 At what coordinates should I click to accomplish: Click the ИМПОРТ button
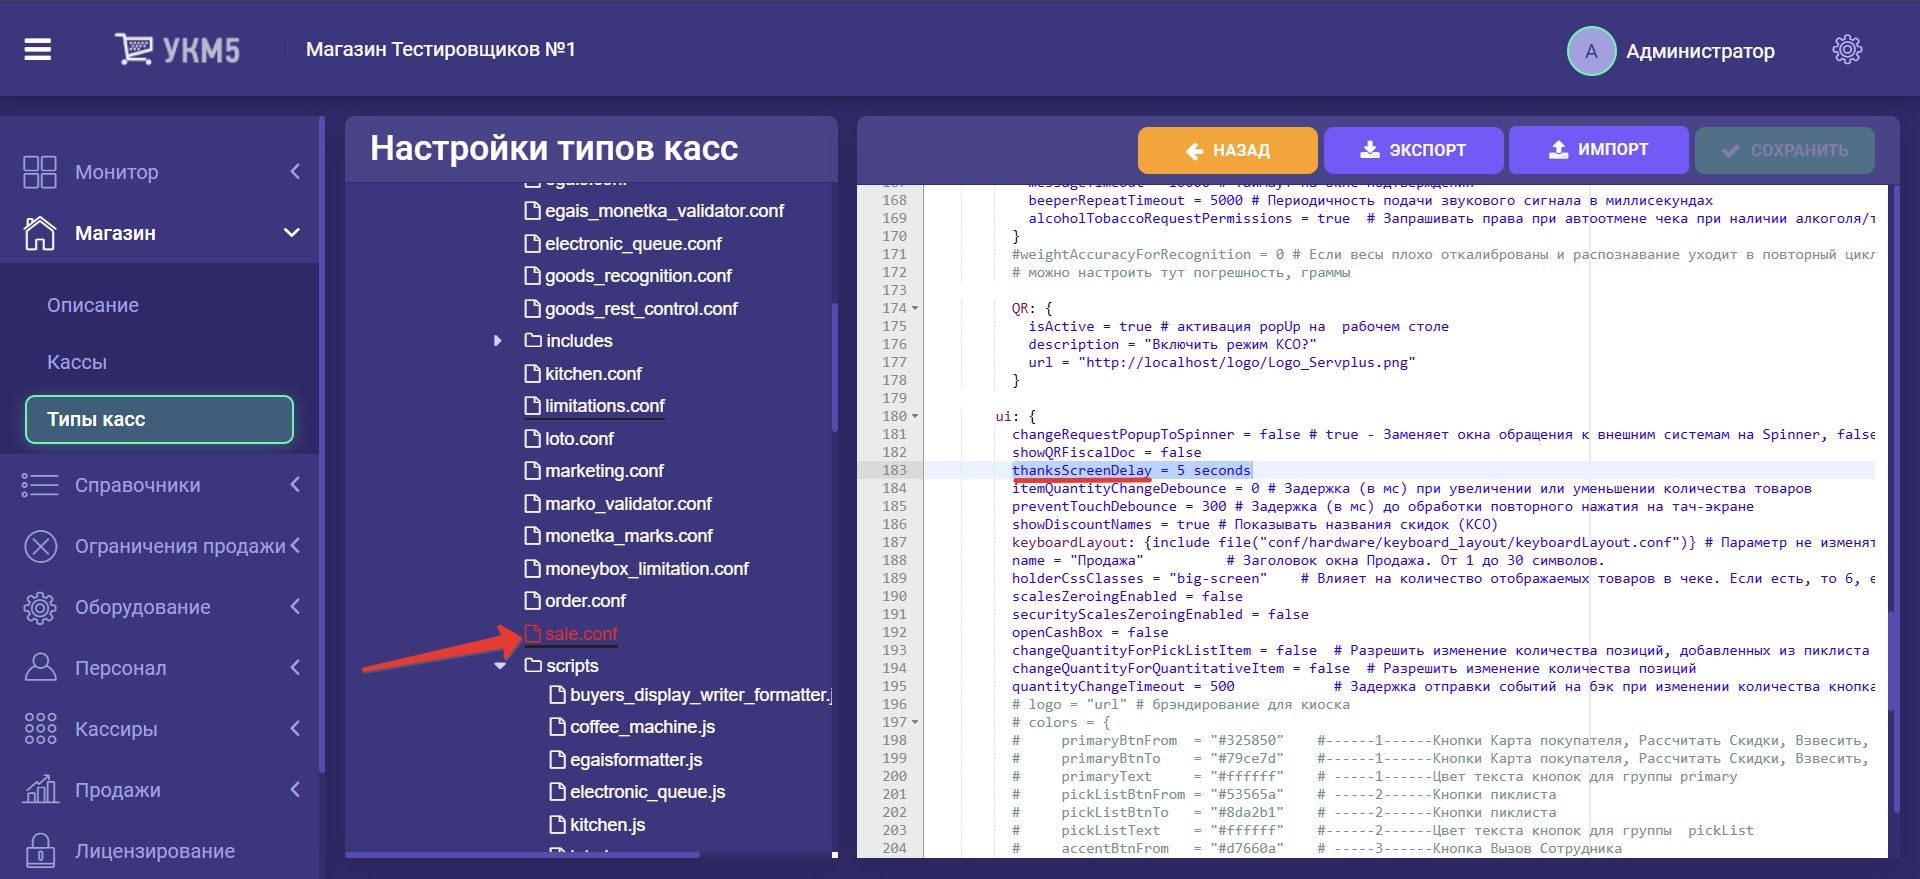(x=1598, y=150)
